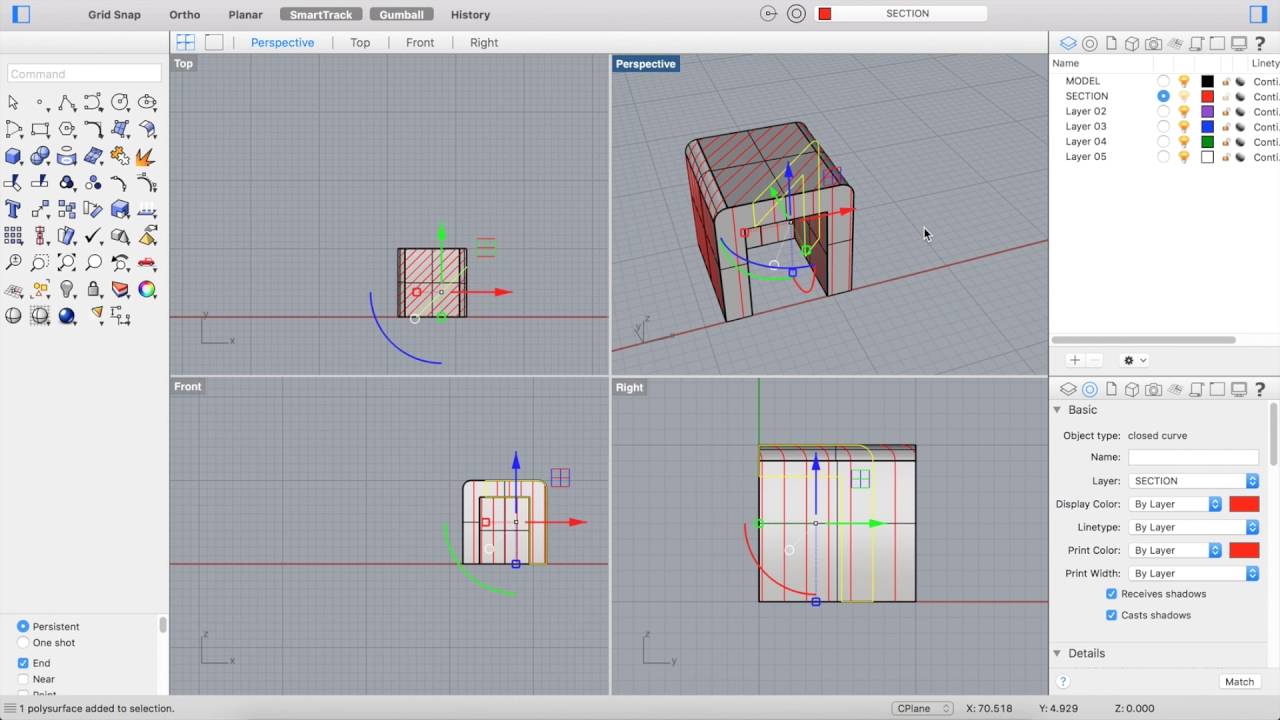Image resolution: width=1280 pixels, height=720 pixels.
Task: Hide the MODEL layer via light bulb
Action: [1184, 81]
